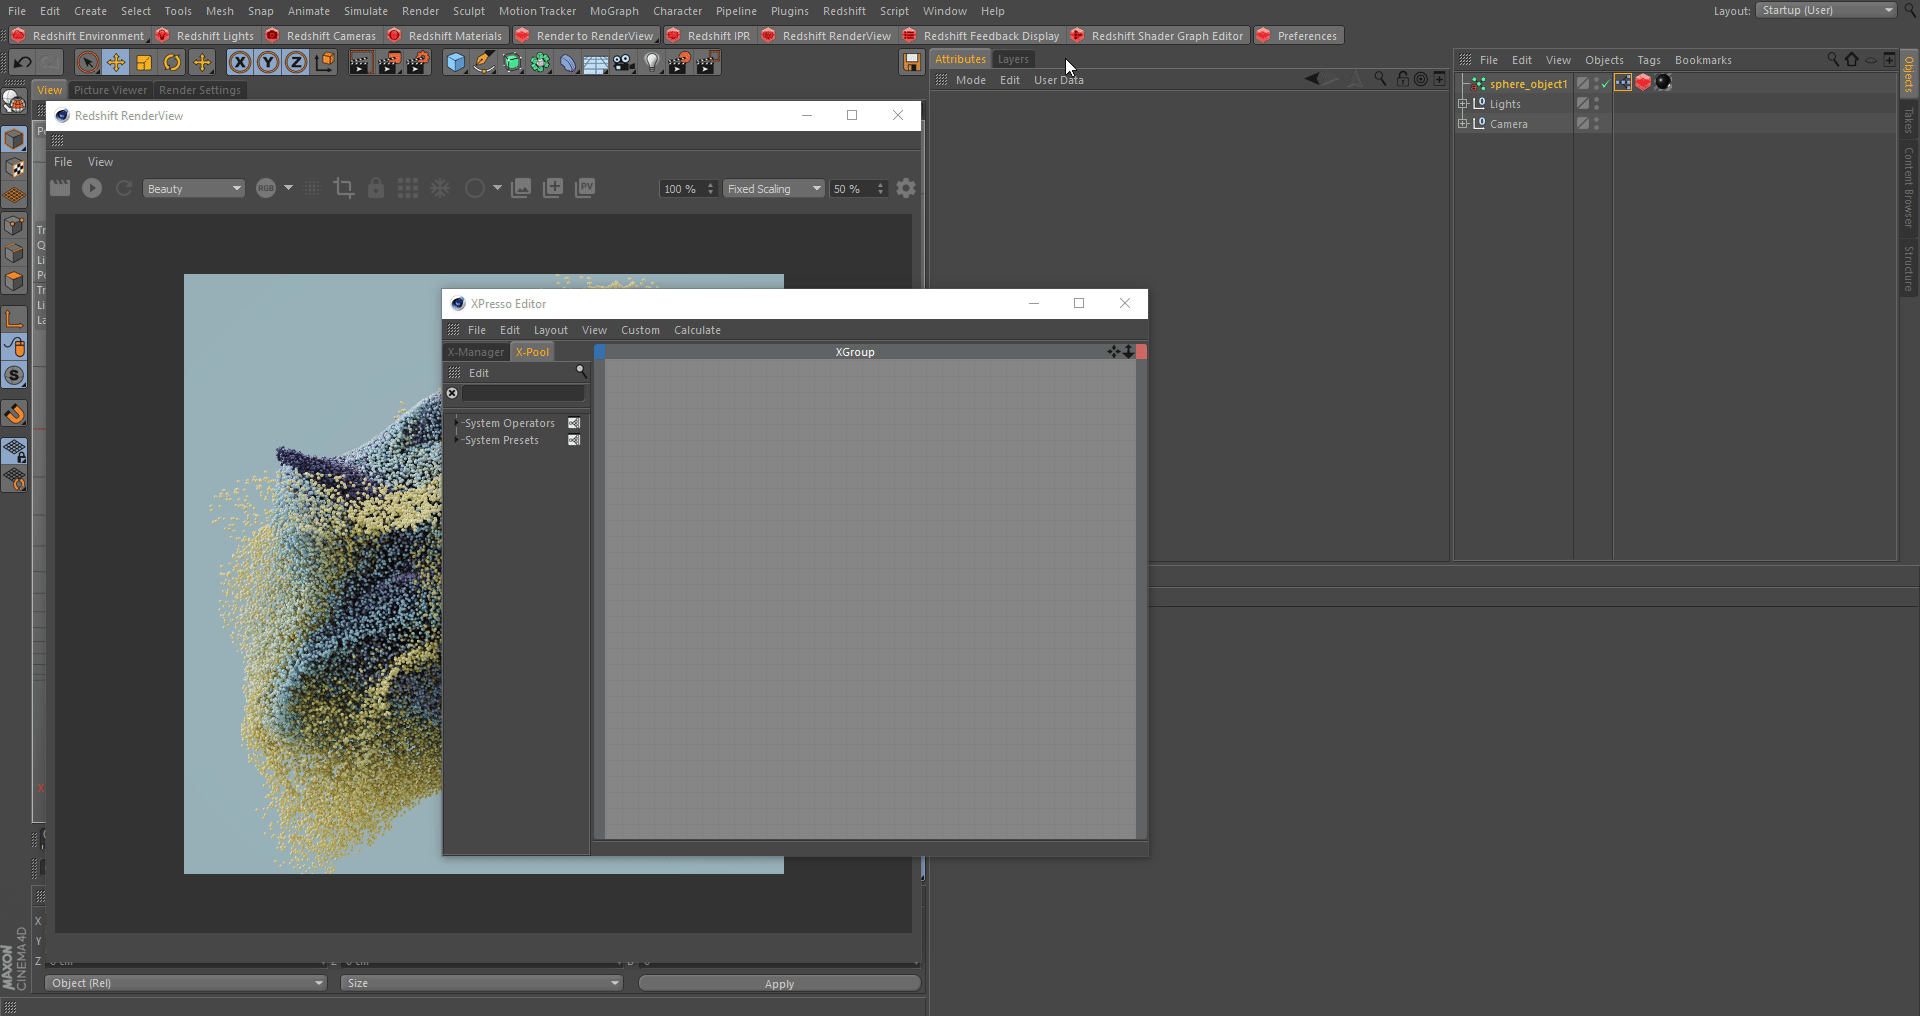Open the Simulate menu

(x=366, y=11)
